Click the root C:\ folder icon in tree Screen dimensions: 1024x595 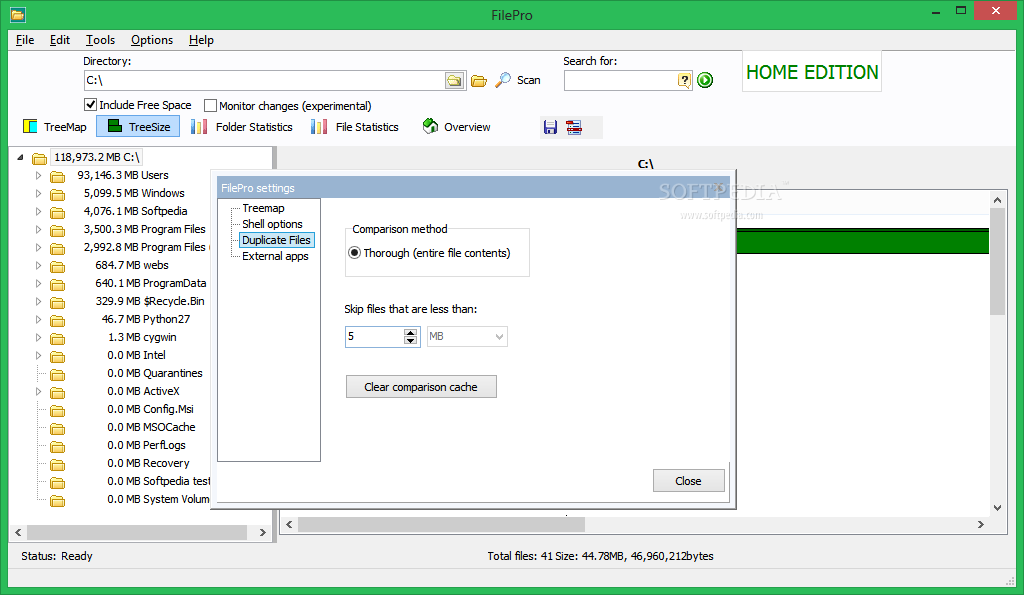[x=39, y=158]
